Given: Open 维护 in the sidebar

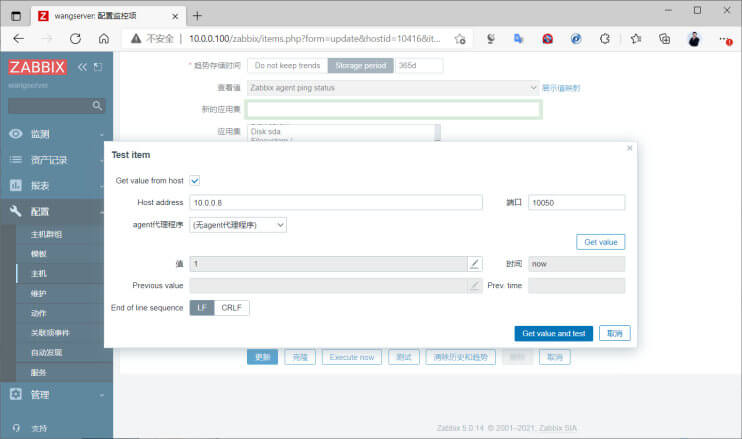Looking at the screenshot, I should point(39,293).
